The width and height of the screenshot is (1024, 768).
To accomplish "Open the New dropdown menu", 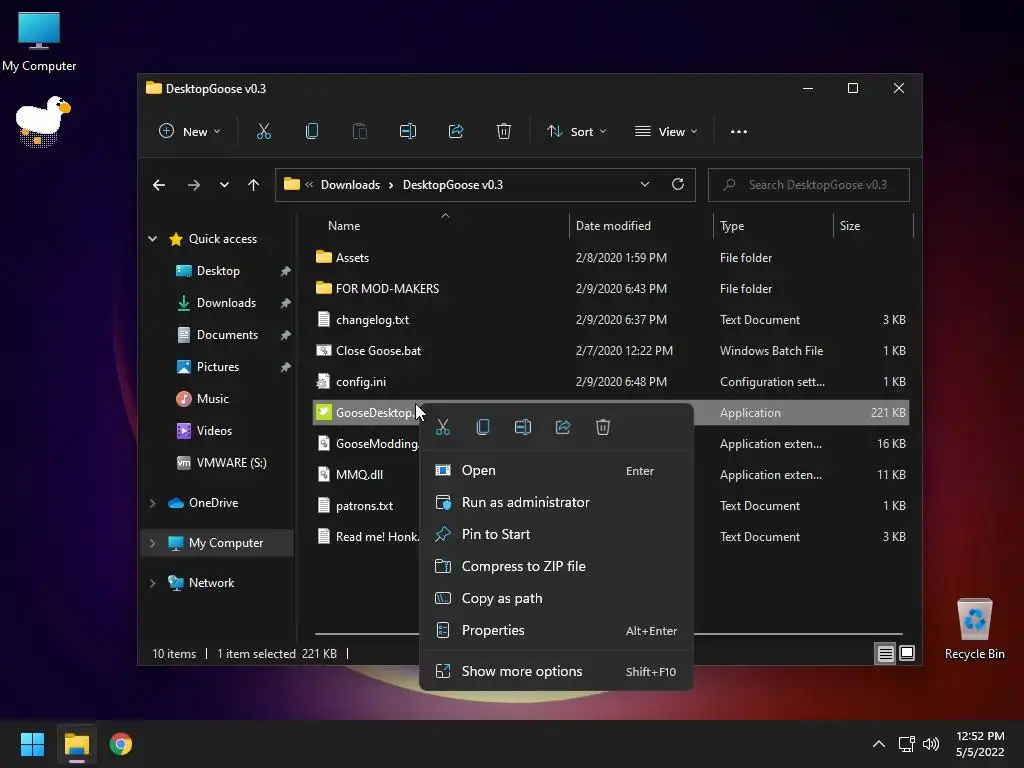I will click(189, 131).
